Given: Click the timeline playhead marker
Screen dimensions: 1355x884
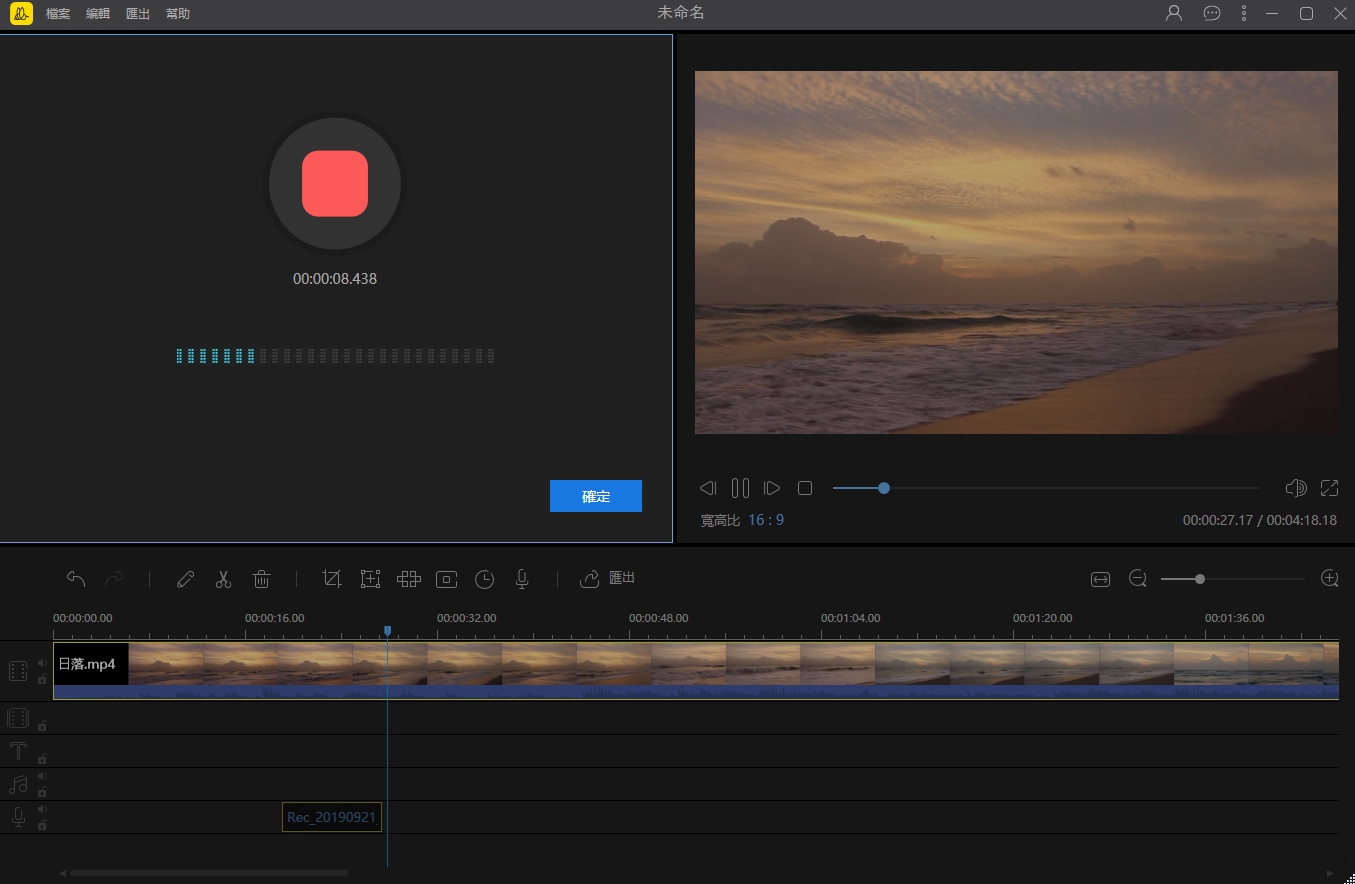Looking at the screenshot, I should [x=387, y=631].
